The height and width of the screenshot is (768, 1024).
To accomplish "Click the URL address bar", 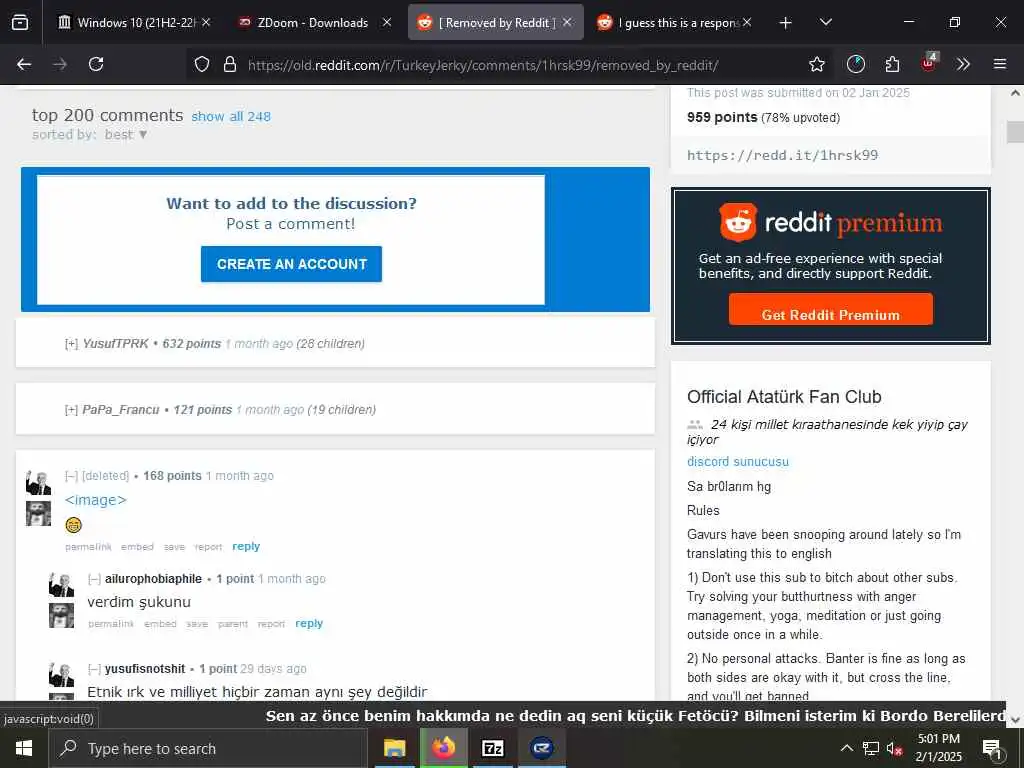I will [483, 65].
